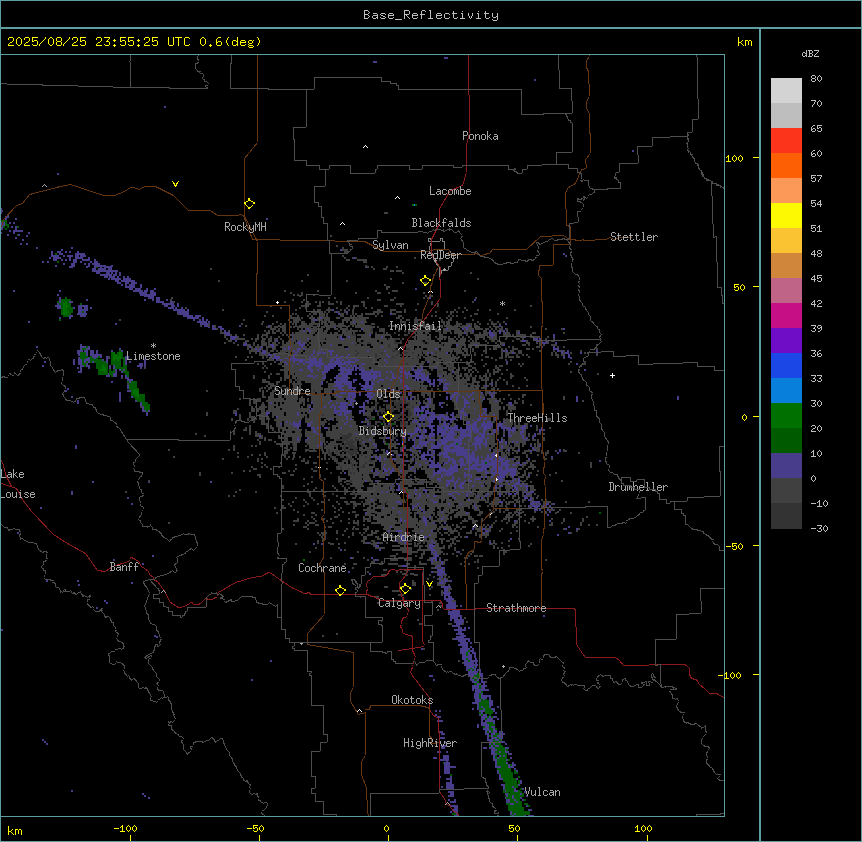Screen dimensions: 862x842
Task: Click the 80 value on the dBZ scale
Action: 816,79
